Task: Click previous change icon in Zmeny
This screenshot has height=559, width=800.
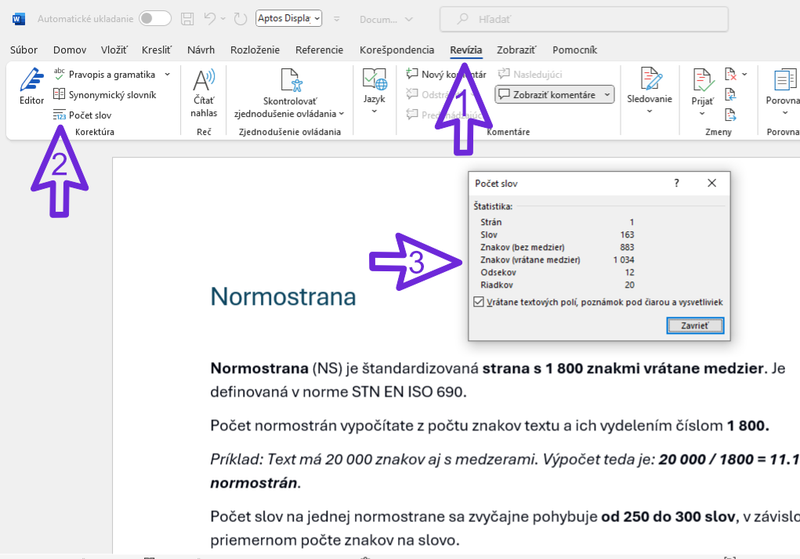Action: [x=731, y=95]
